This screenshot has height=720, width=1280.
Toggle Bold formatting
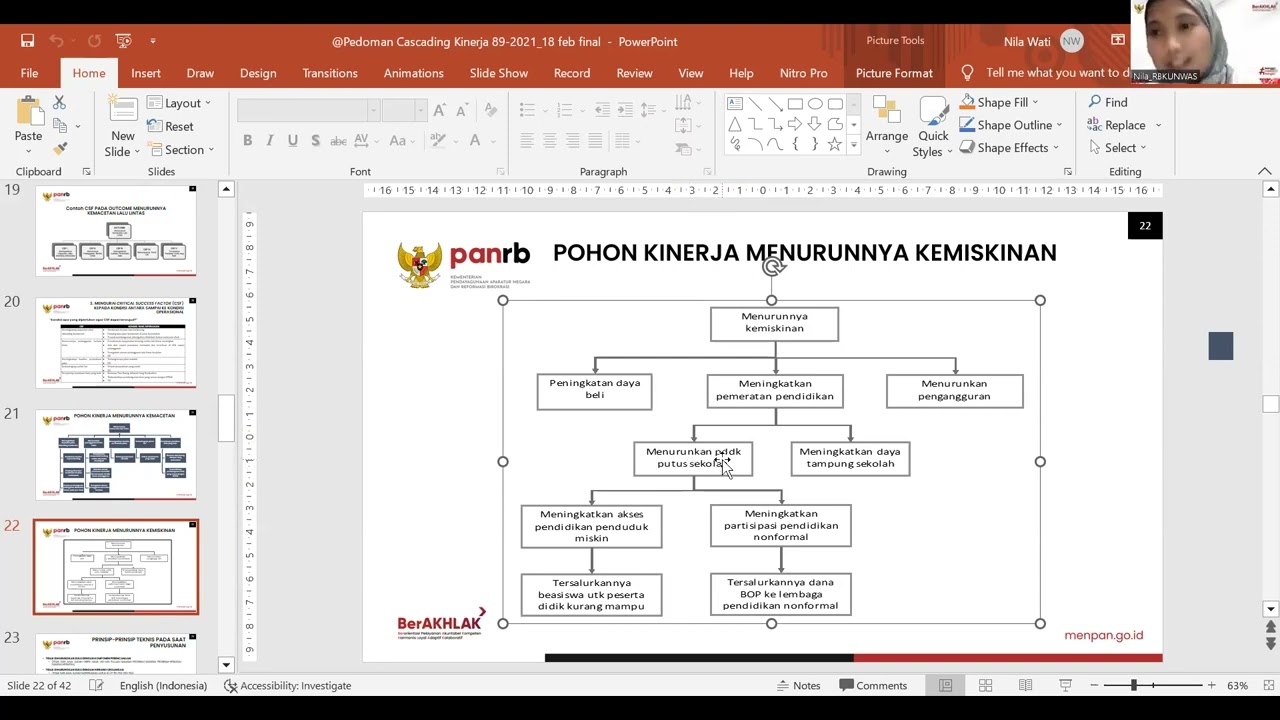tap(247, 141)
